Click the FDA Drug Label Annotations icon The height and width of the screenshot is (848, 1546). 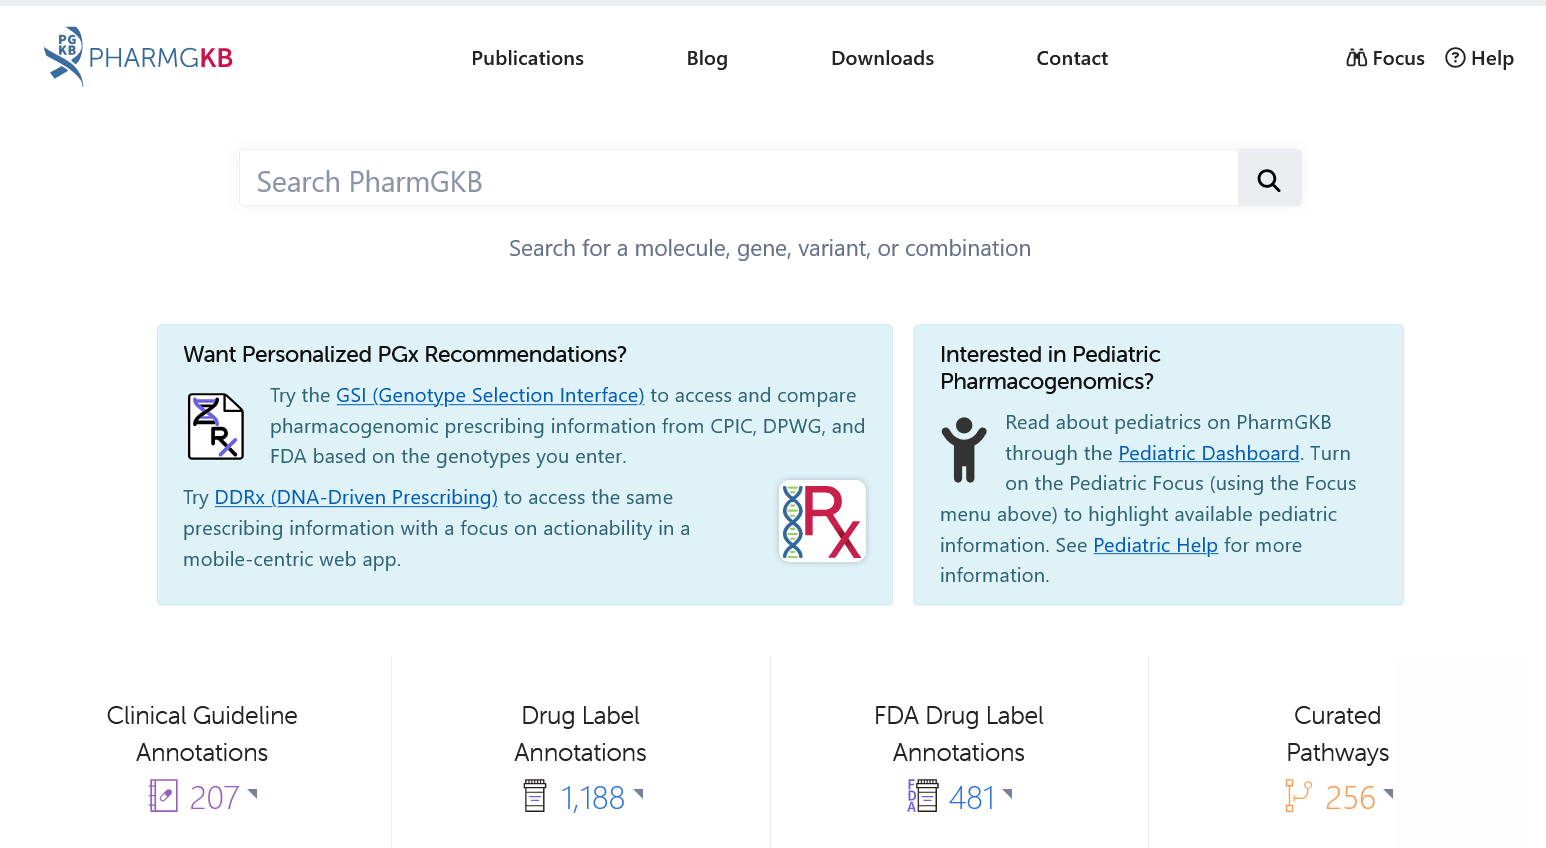click(923, 796)
